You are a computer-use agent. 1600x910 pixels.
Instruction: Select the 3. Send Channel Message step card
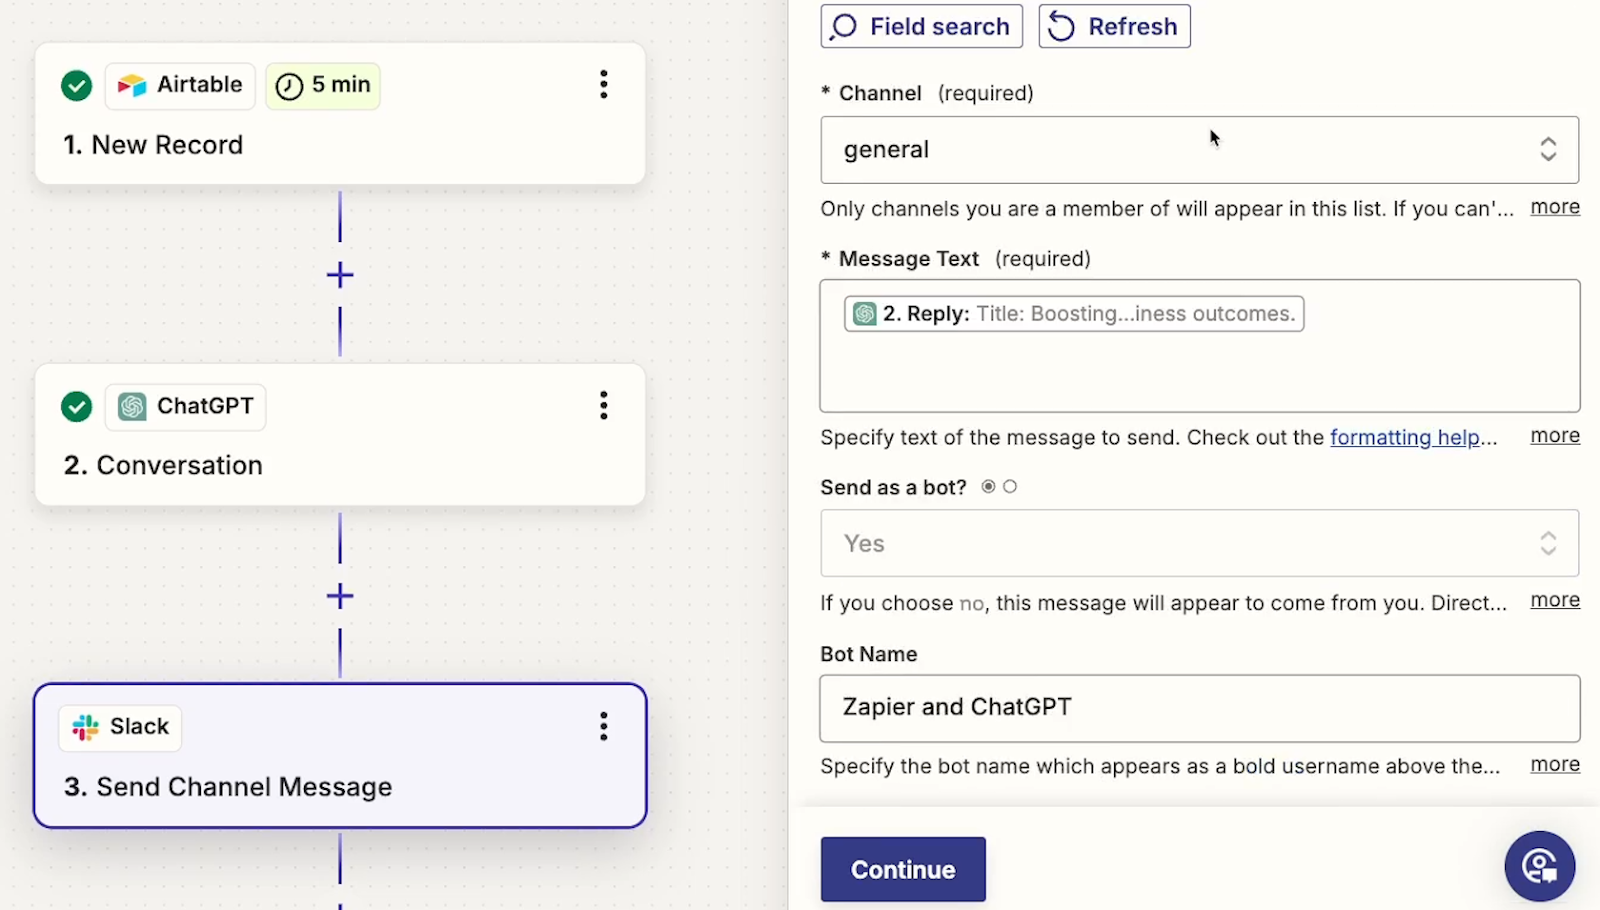click(340, 756)
